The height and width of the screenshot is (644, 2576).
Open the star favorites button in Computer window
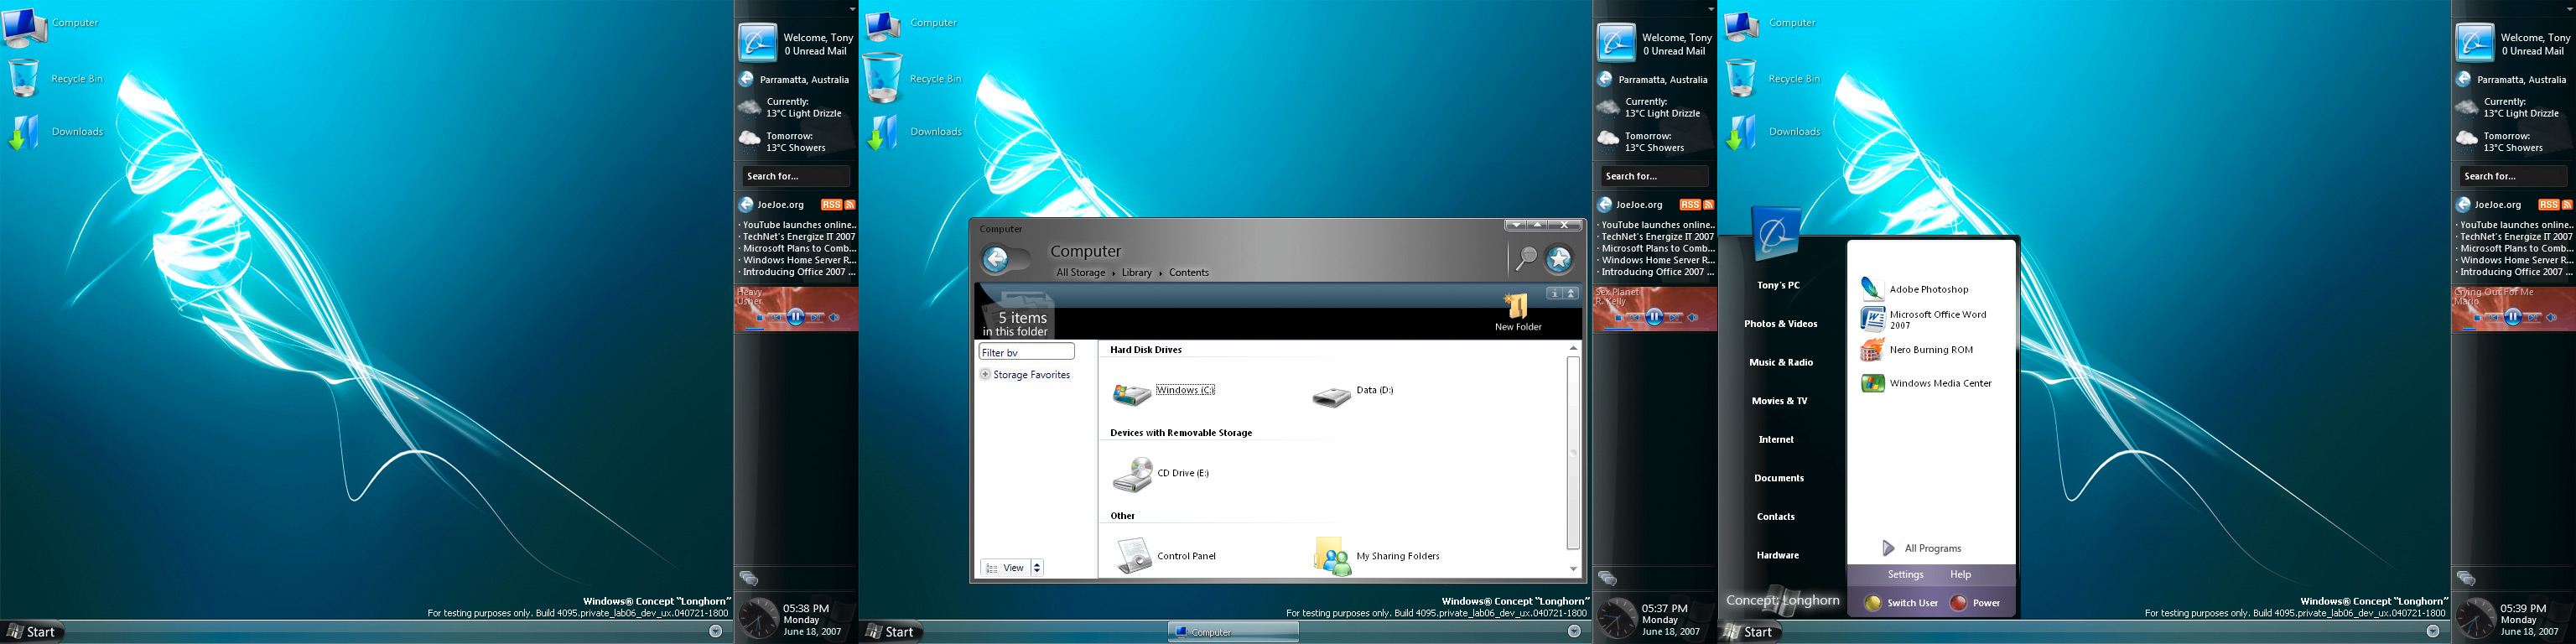tap(1559, 259)
